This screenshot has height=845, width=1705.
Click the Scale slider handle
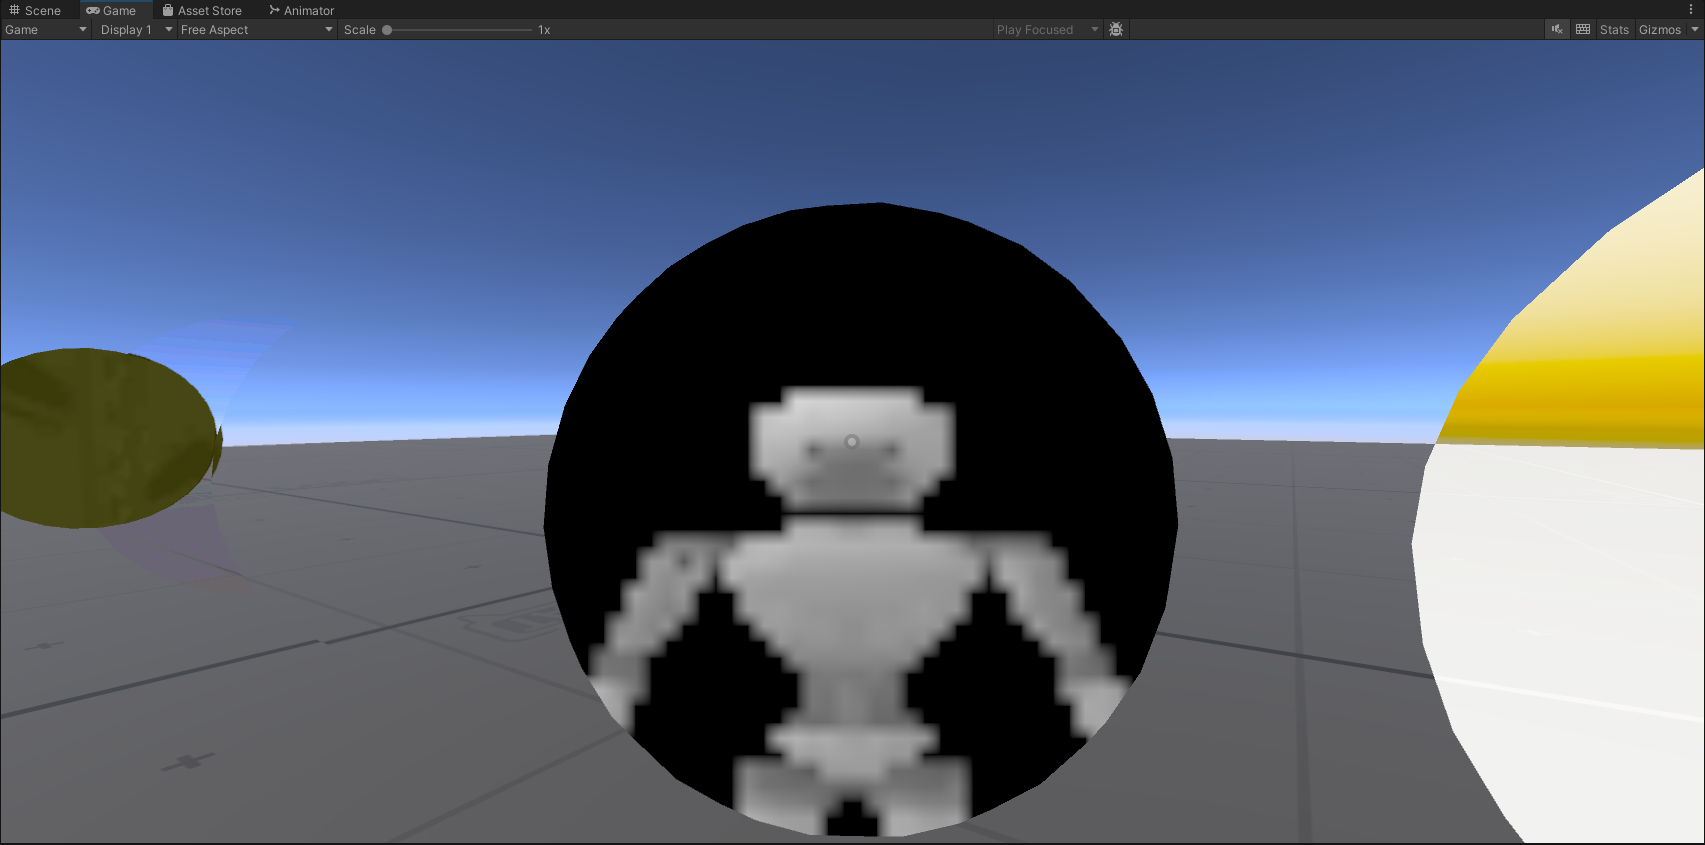[387, 30]
